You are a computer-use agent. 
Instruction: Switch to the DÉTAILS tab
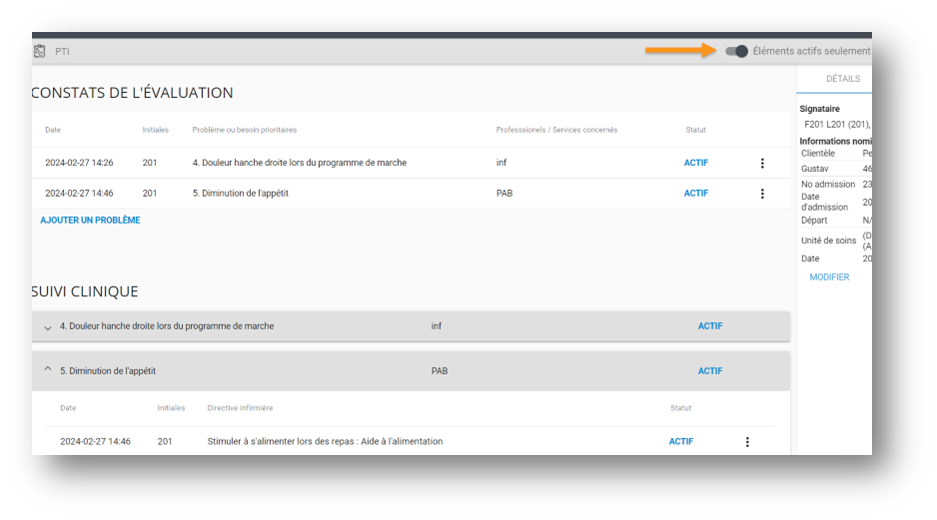click(x=842, y=79)
